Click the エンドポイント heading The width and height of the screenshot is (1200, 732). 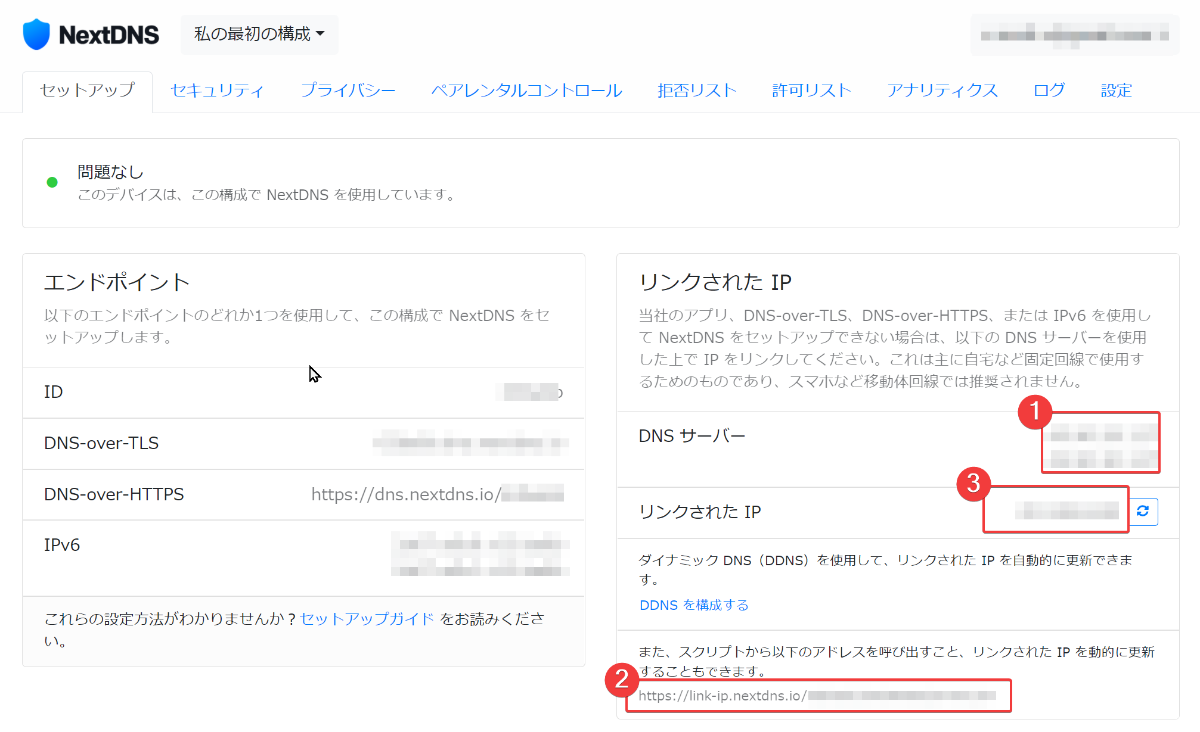coord(117,281)
